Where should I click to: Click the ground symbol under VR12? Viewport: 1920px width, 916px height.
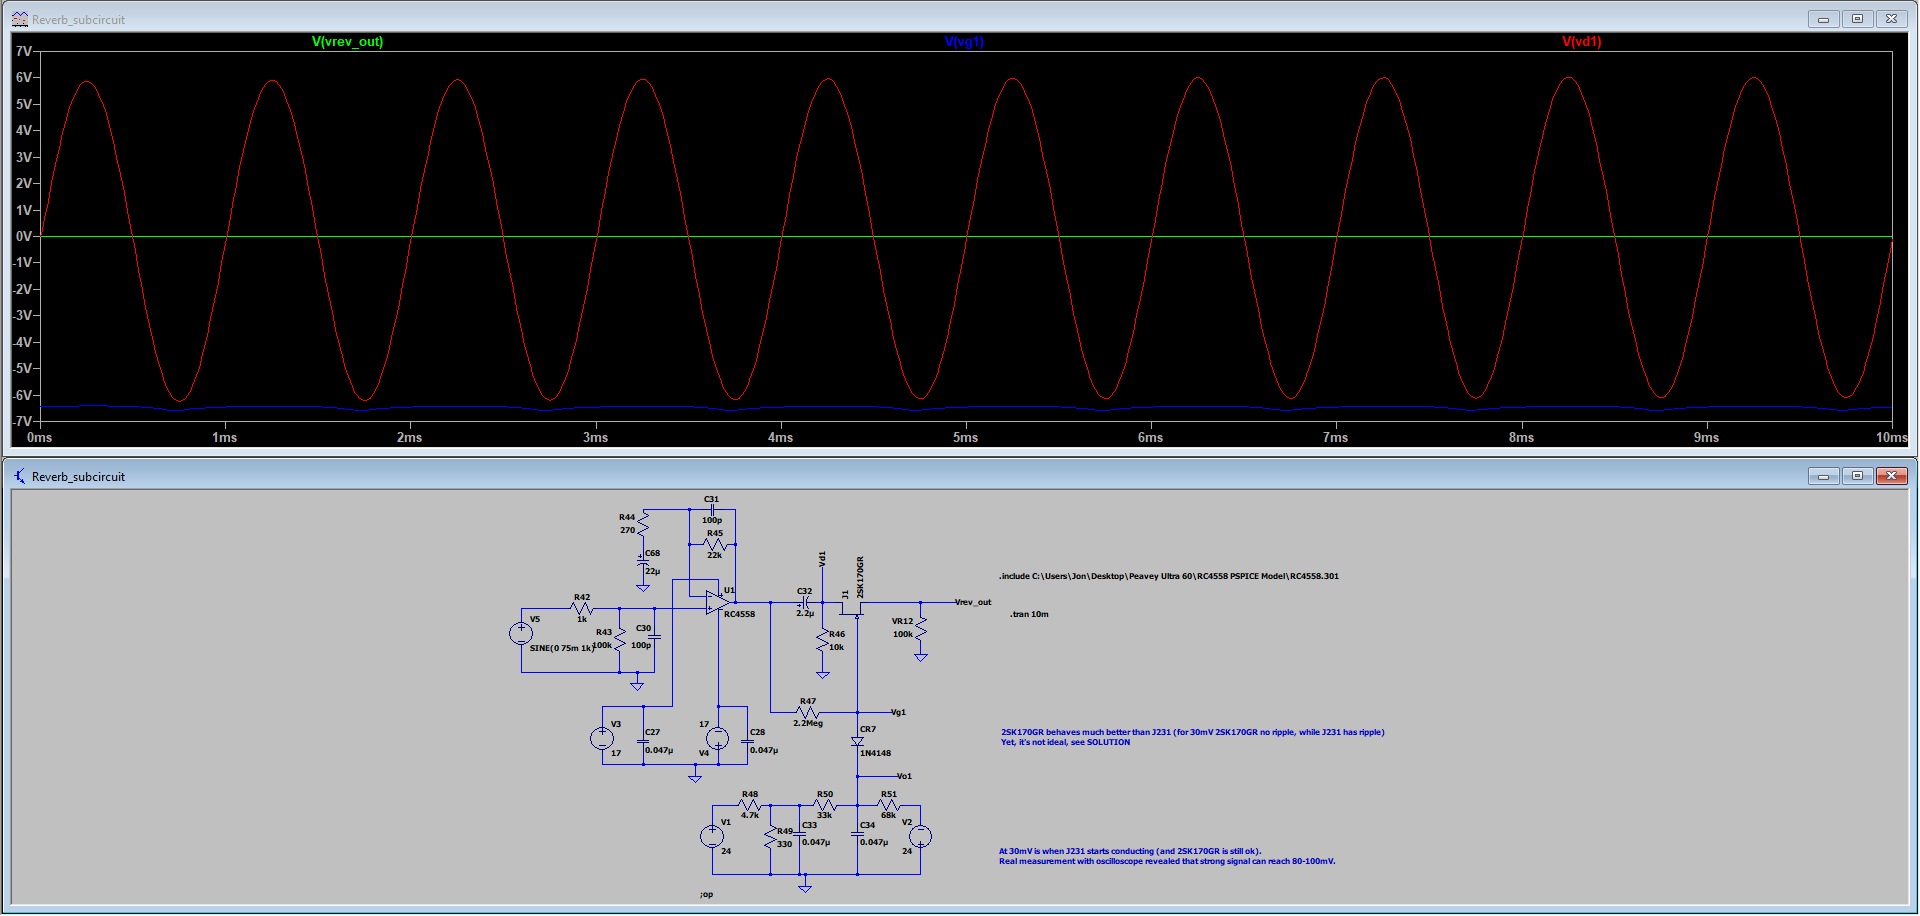(921, 657)
